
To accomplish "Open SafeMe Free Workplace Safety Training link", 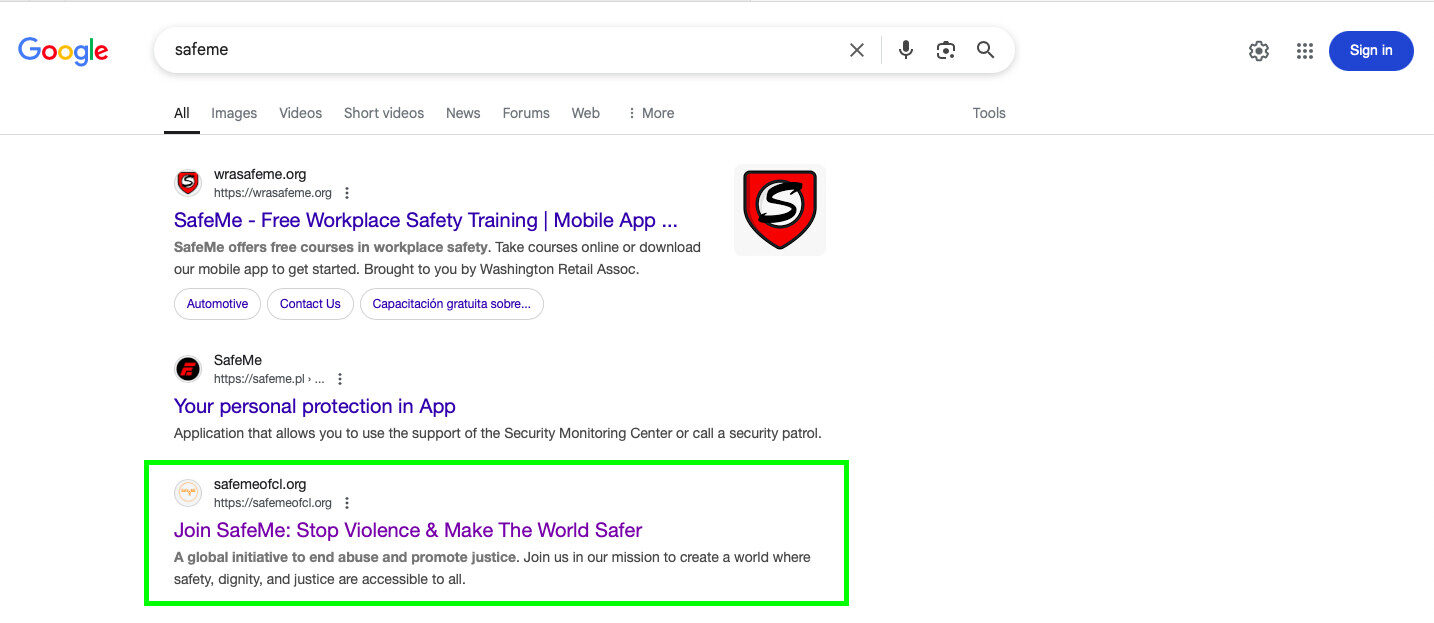I will [426, 220].
